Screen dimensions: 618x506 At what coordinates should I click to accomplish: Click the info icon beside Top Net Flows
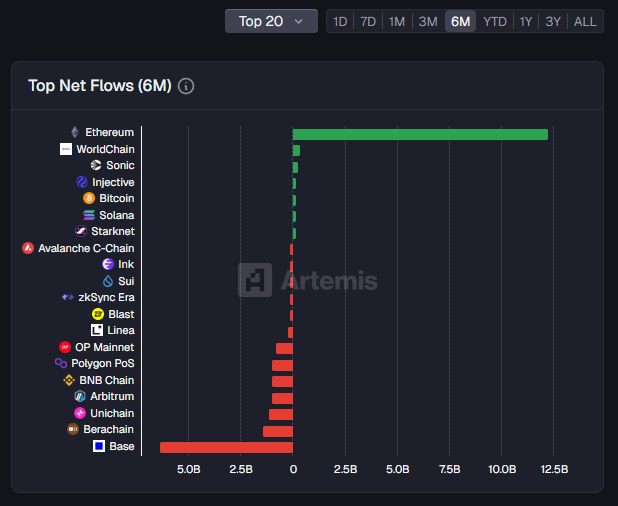pos(186,86)
